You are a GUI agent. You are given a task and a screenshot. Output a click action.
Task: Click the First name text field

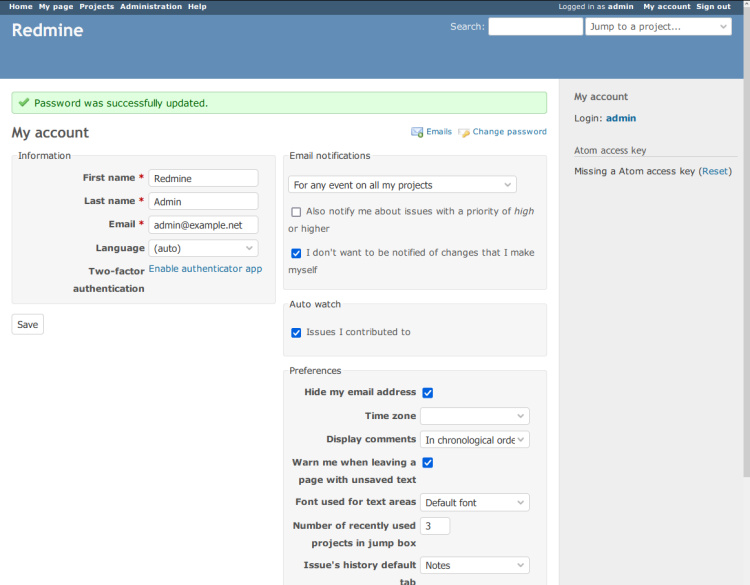point(203,178)
